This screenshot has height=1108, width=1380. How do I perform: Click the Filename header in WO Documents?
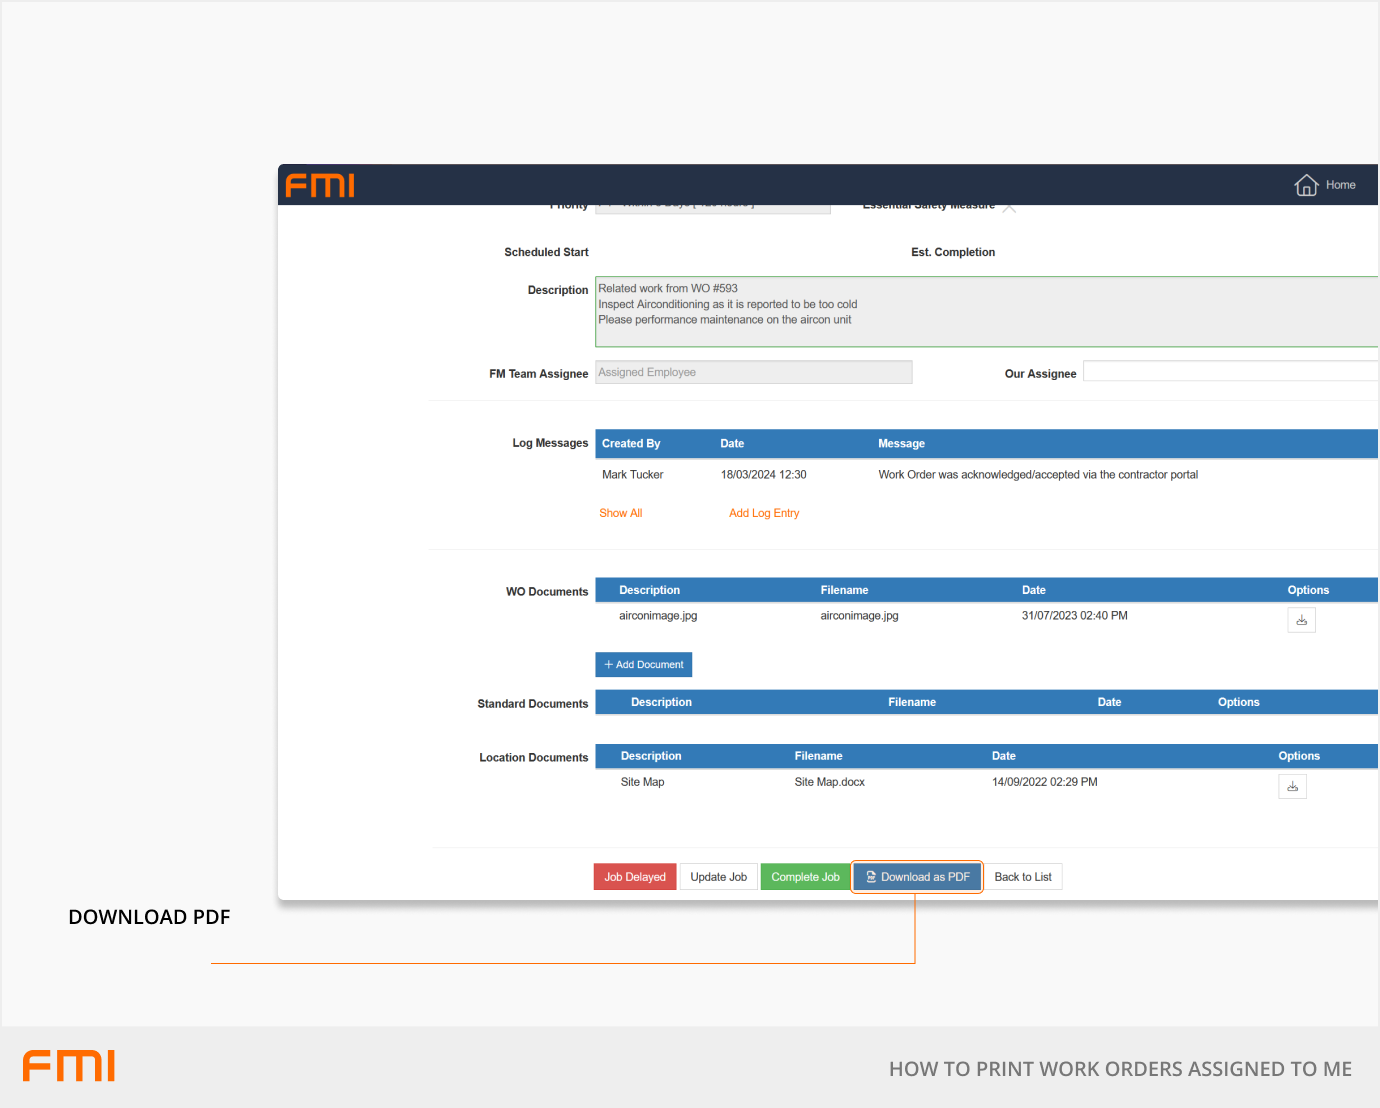click(x=844, y=590)
